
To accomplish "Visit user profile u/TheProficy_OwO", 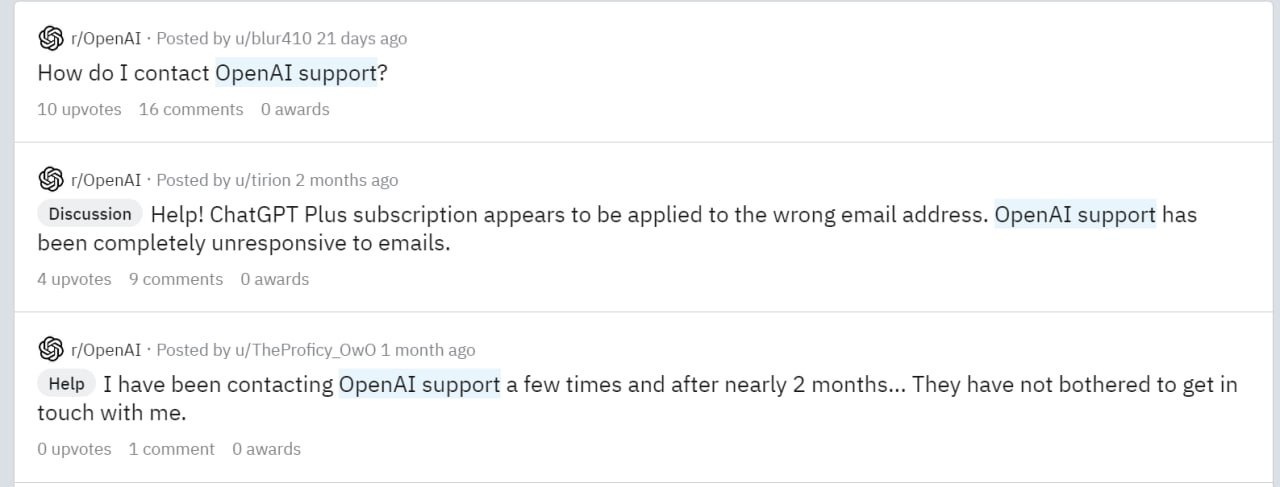I will pyautogui.click(x=306, y=350).
